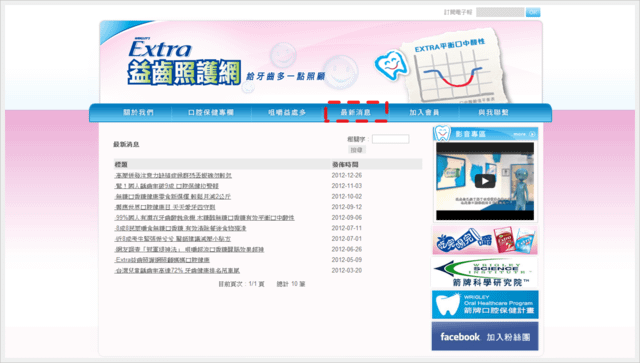
Task: Click the Extra gum products promo banner
Action: (485, 240)
